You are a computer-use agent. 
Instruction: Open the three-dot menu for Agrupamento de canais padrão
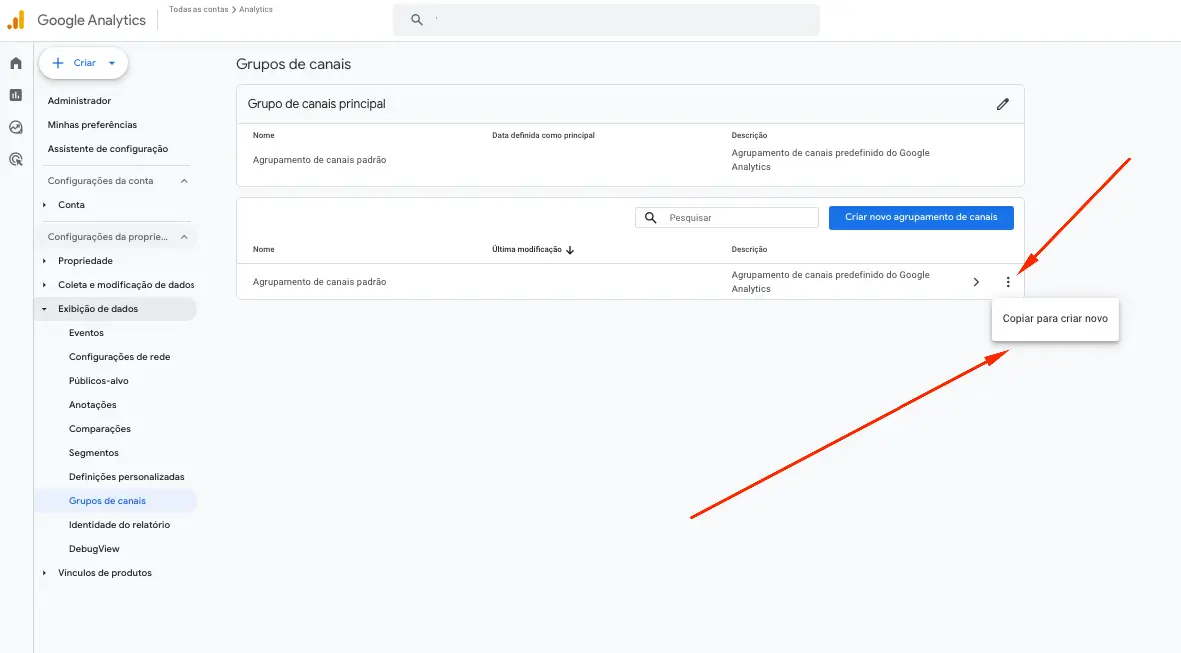1008,281
